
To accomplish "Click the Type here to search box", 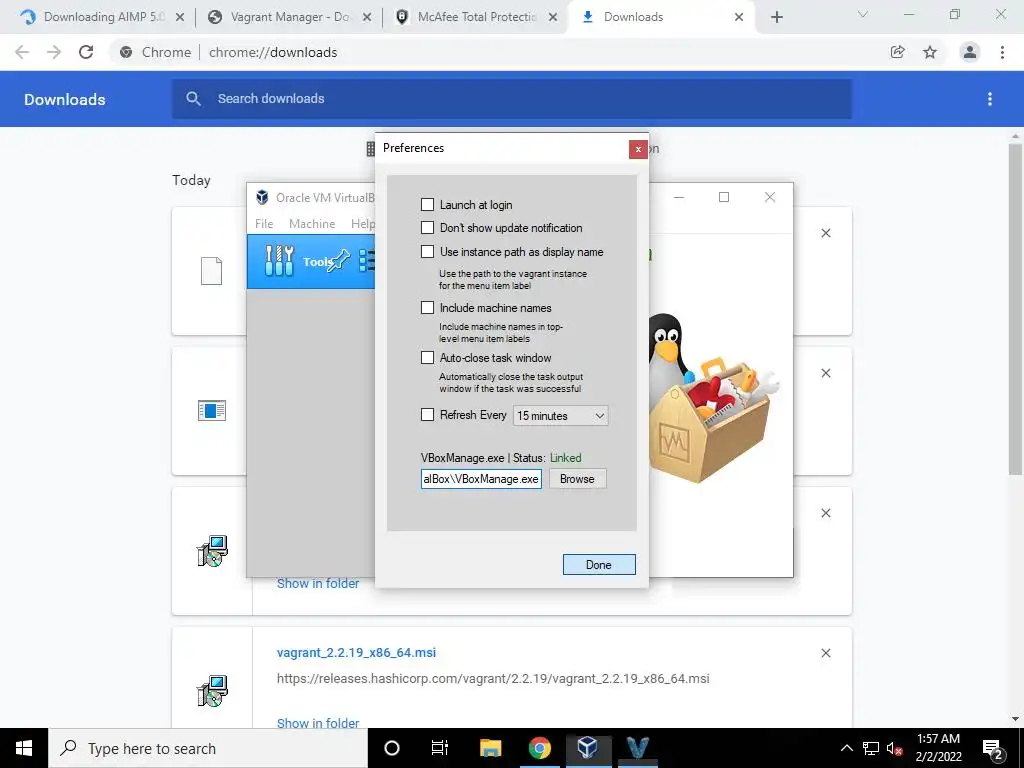I will point(208,748).
